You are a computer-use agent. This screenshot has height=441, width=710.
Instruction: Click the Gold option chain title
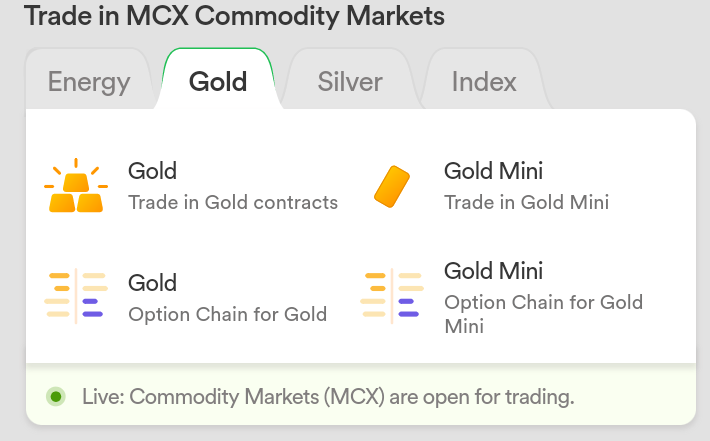tap(153, 283)
